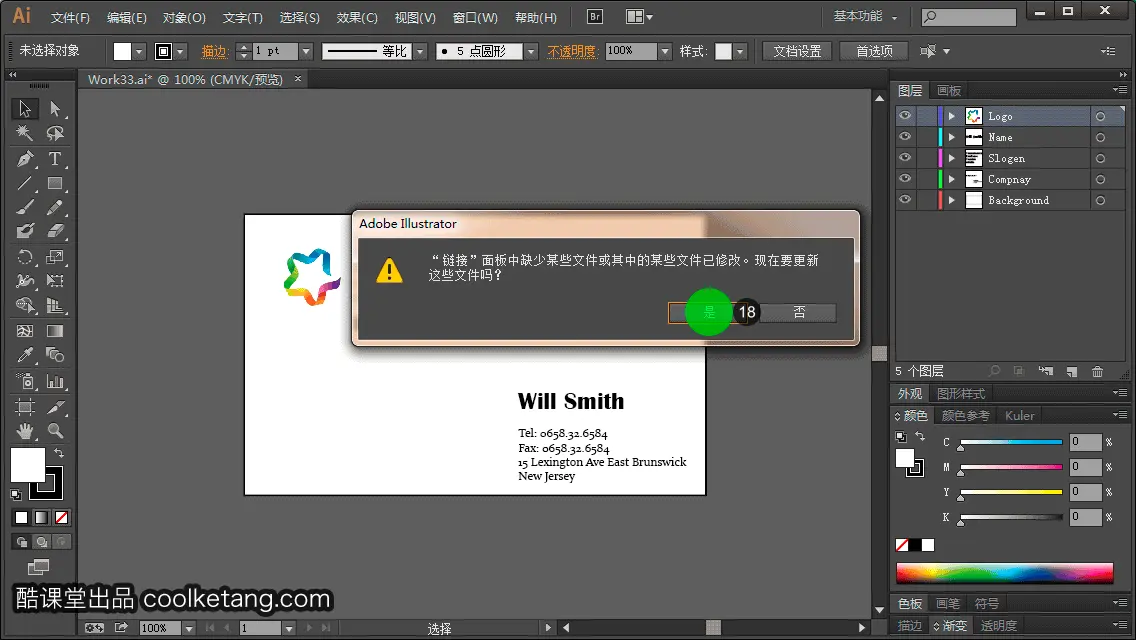The width and height of the screenshot is (1136, 640).
Task: Adjust the Magenta M slider
Action: coord(1011,467)
